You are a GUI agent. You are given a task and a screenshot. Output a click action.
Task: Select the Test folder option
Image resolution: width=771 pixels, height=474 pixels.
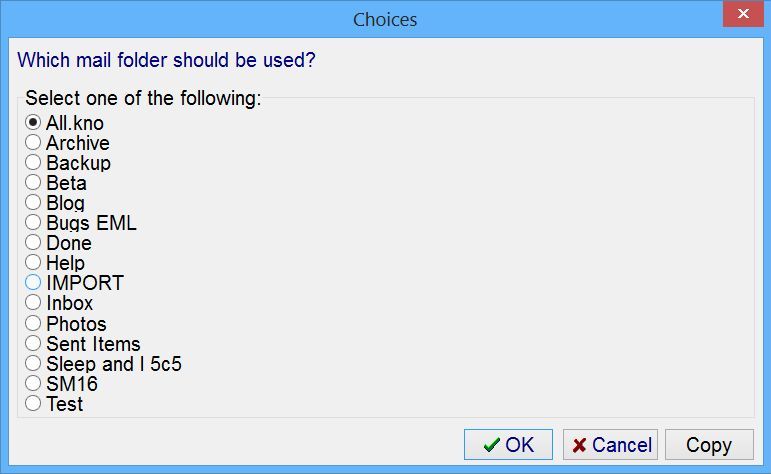pos(33,404)
